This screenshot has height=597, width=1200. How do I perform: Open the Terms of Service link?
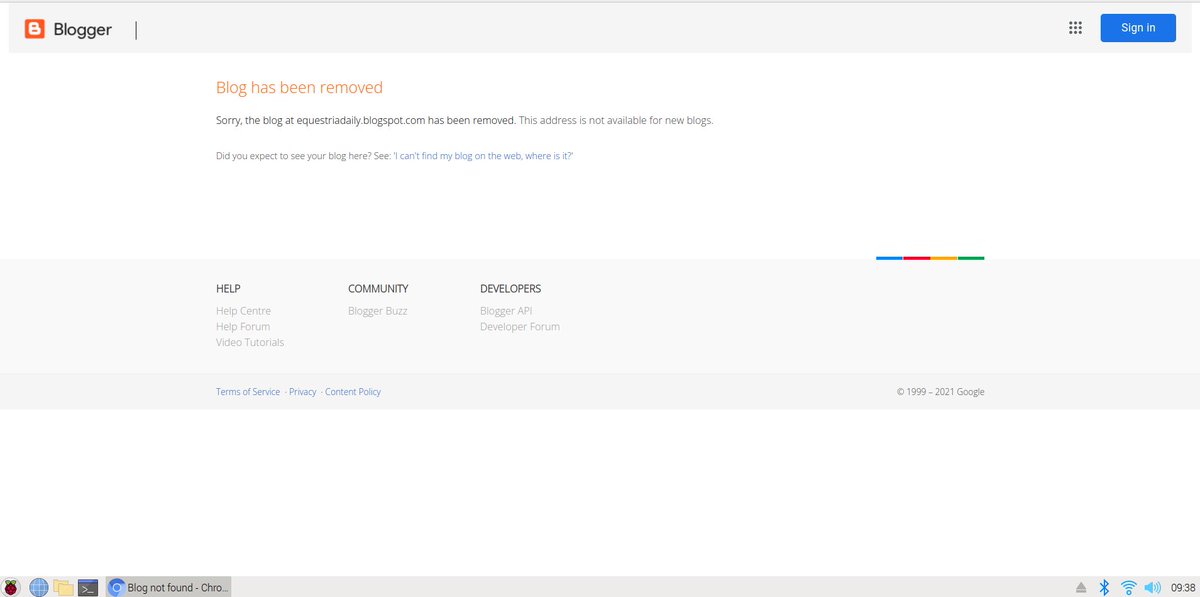coord(248,392)
